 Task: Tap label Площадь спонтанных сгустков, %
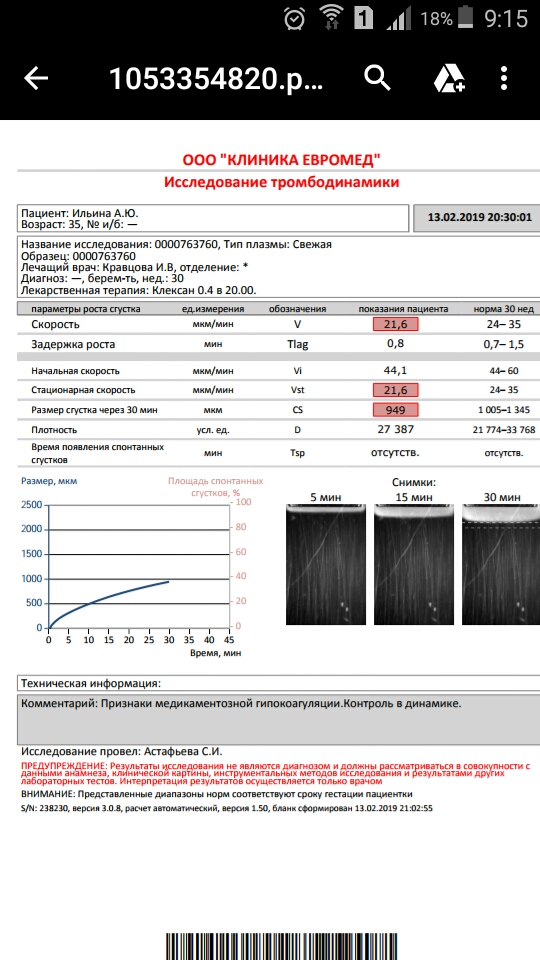216,486
